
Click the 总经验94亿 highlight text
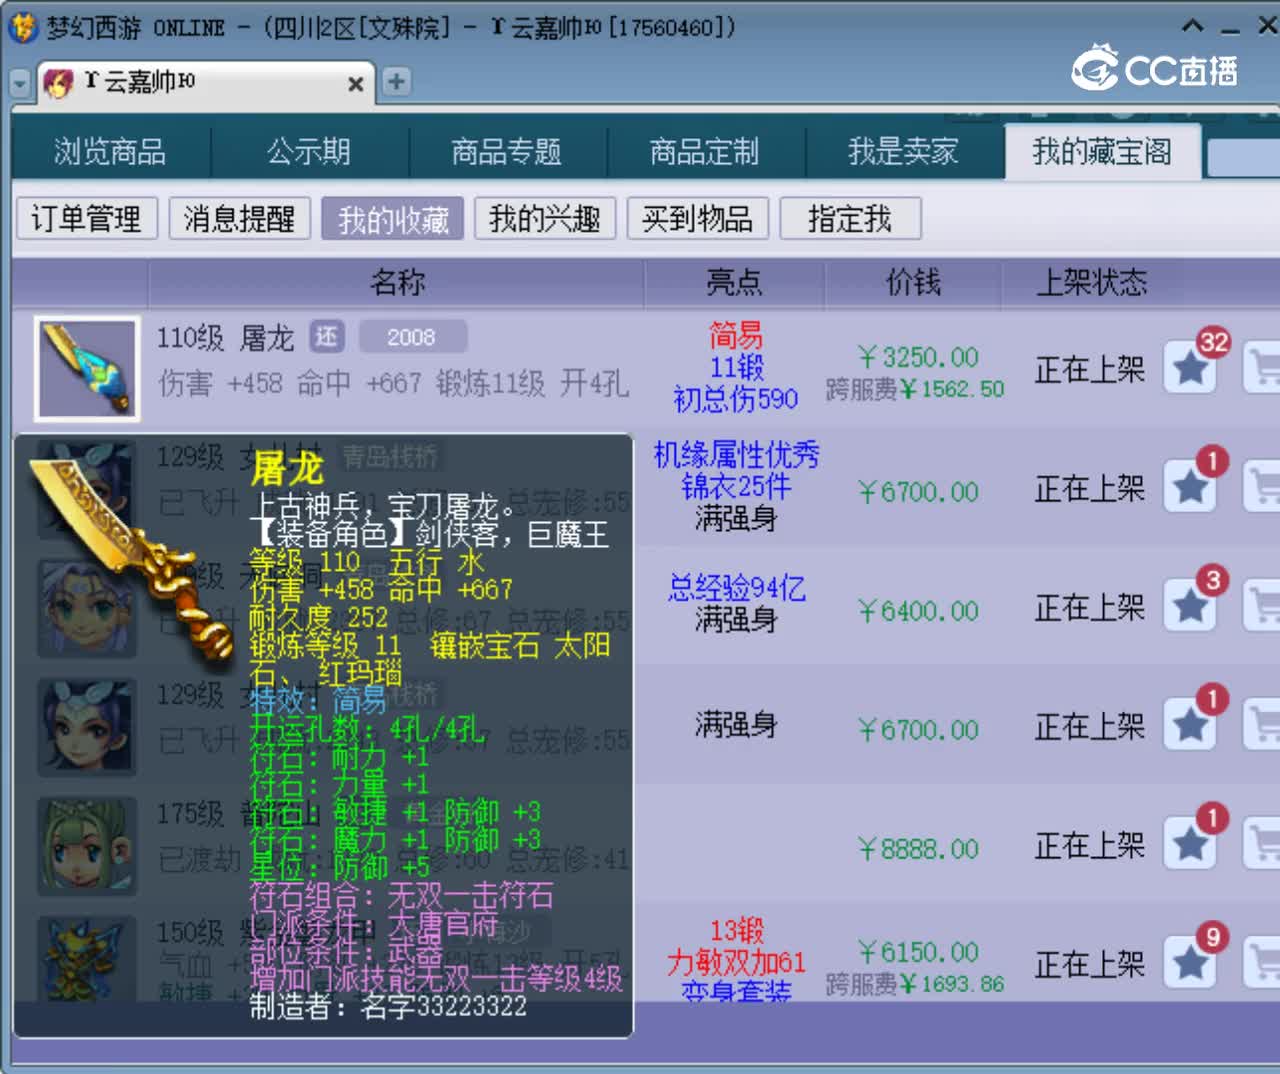click(737, 588)
